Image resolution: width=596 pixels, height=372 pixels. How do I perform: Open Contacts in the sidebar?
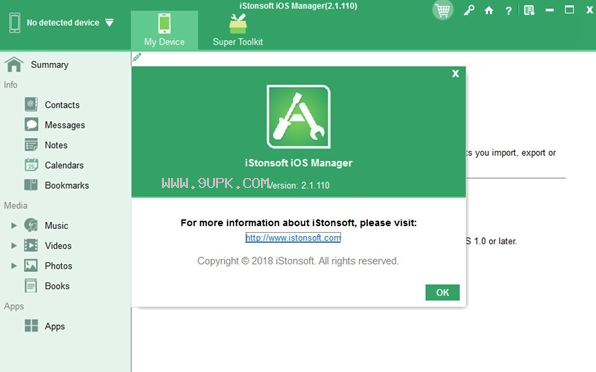[x=62, y=105]
